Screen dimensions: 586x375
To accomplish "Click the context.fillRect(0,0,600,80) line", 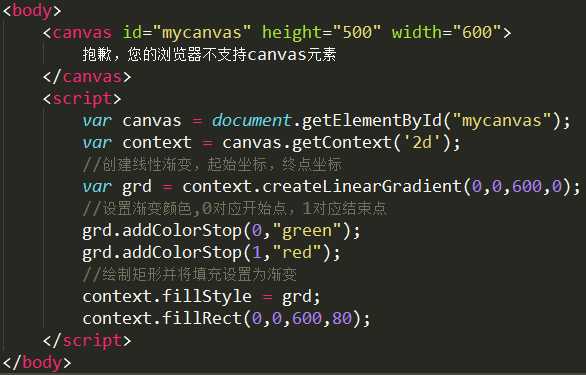I will click(226, 319).
